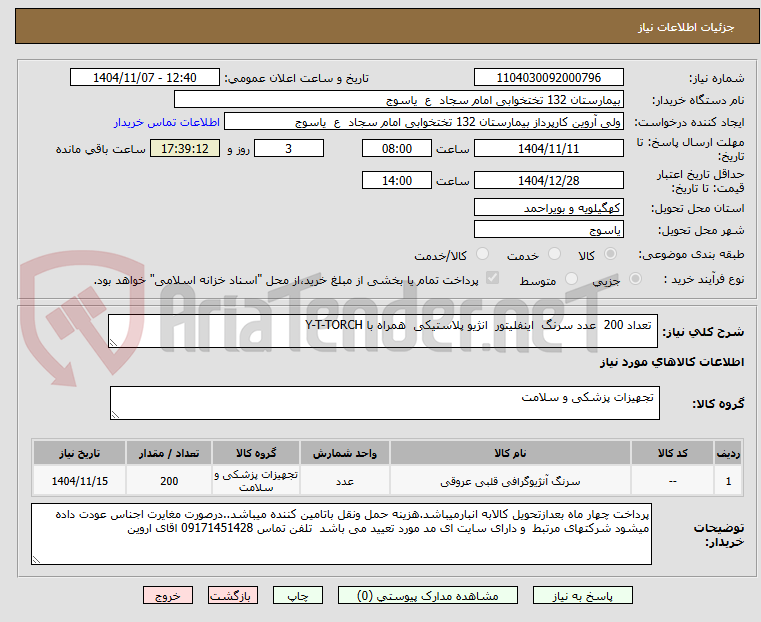
Task: Click the buyer notes text area
Action: pos(341,534)
